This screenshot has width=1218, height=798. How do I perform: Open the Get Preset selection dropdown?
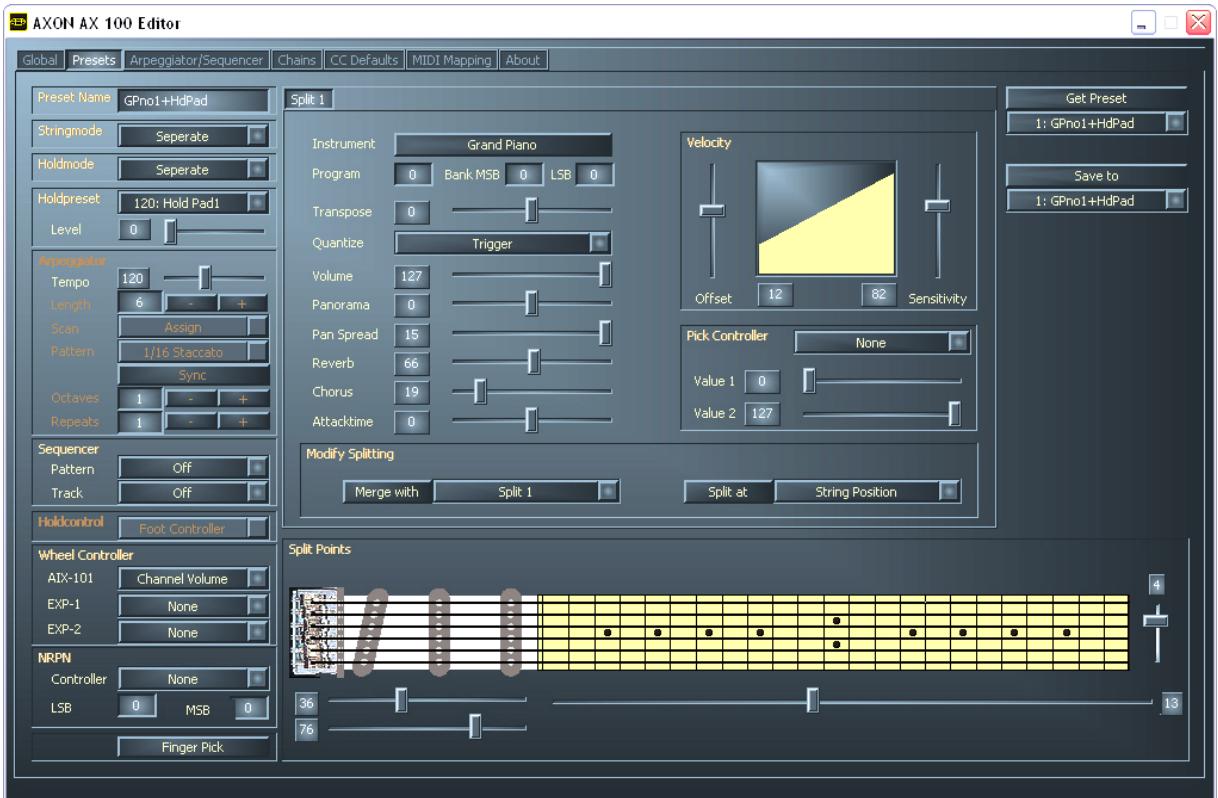point(1096,122)
